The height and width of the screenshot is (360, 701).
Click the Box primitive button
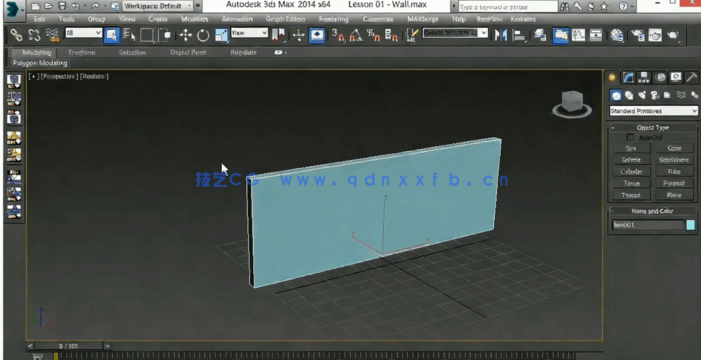pos(631,148)
